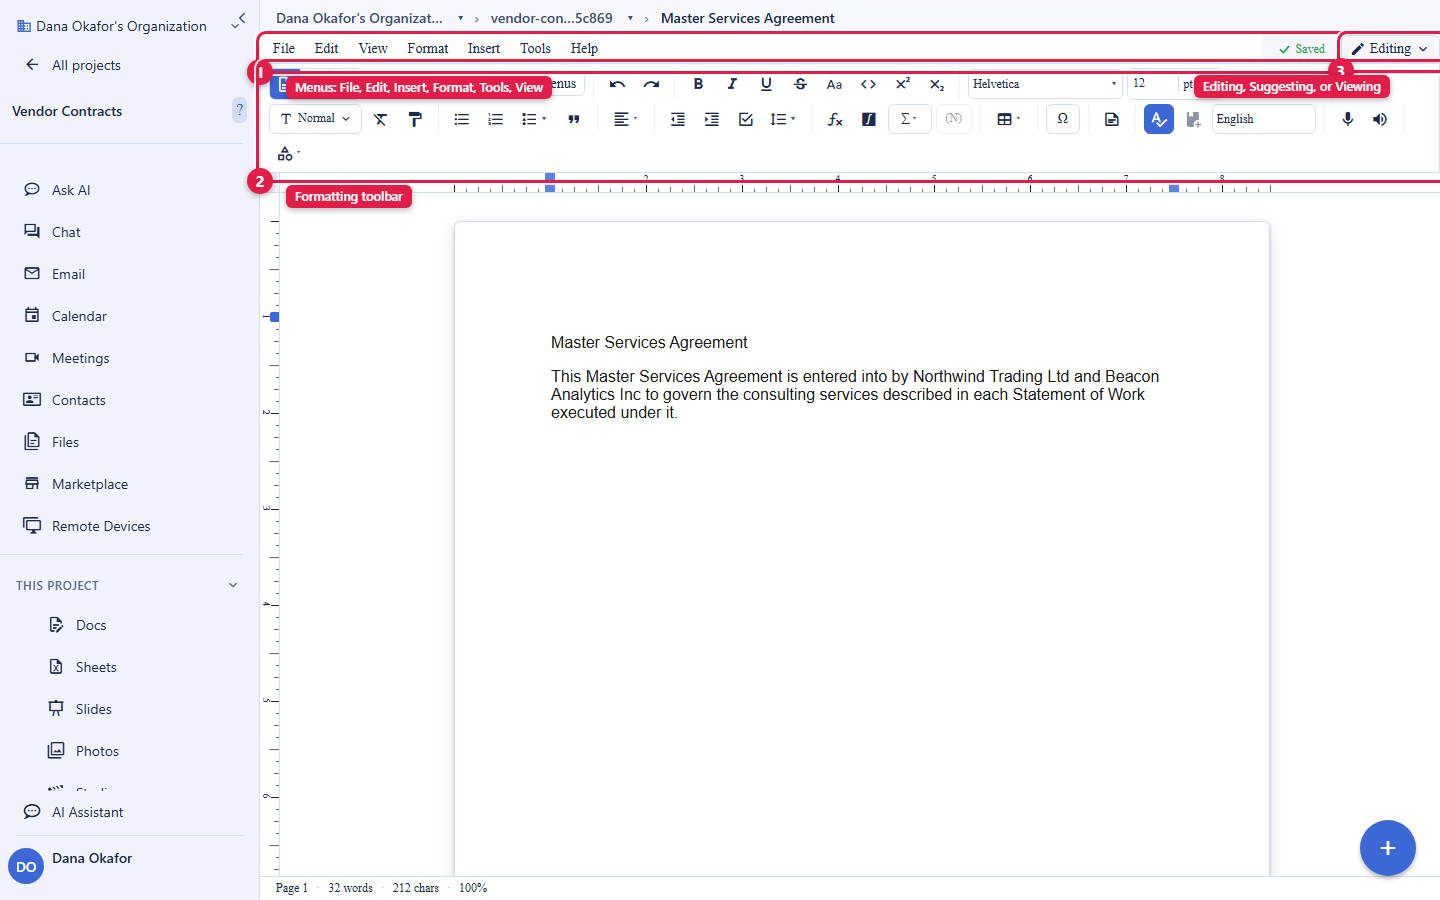This screenshot has height=900, width=1440.
Task: Apply subscript formatting
Action: click(936, 85)
